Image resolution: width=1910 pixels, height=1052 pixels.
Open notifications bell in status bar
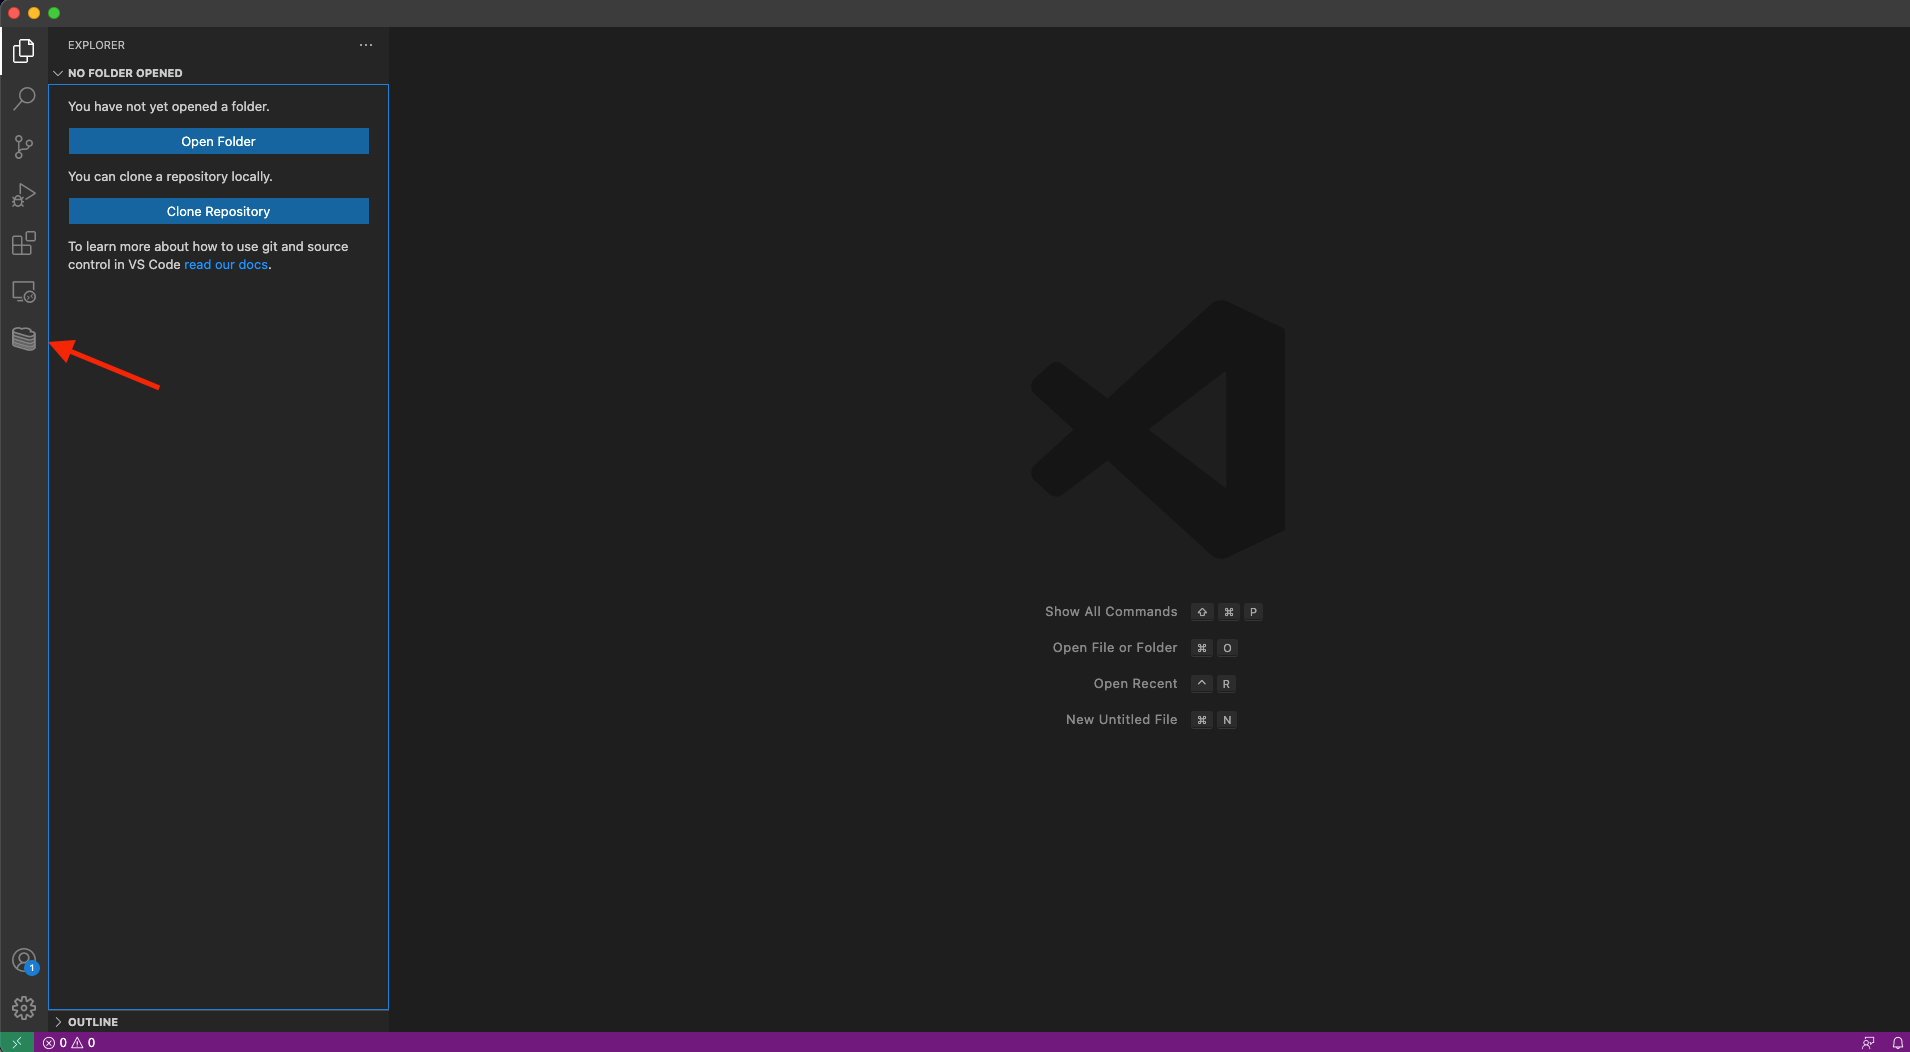pos(1897,1042)
